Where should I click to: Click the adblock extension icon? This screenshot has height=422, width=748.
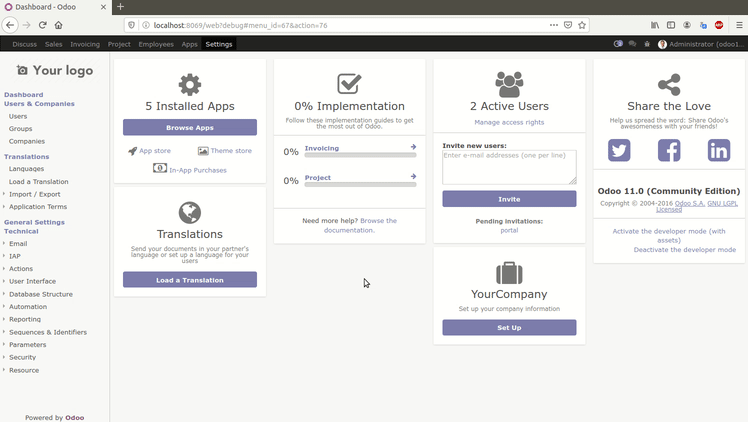[x=719, y=25]
